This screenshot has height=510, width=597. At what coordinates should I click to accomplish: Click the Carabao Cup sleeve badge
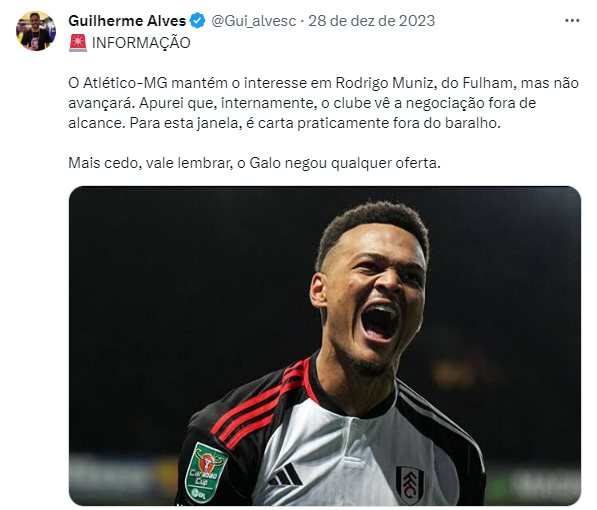[x=205, y=472]
